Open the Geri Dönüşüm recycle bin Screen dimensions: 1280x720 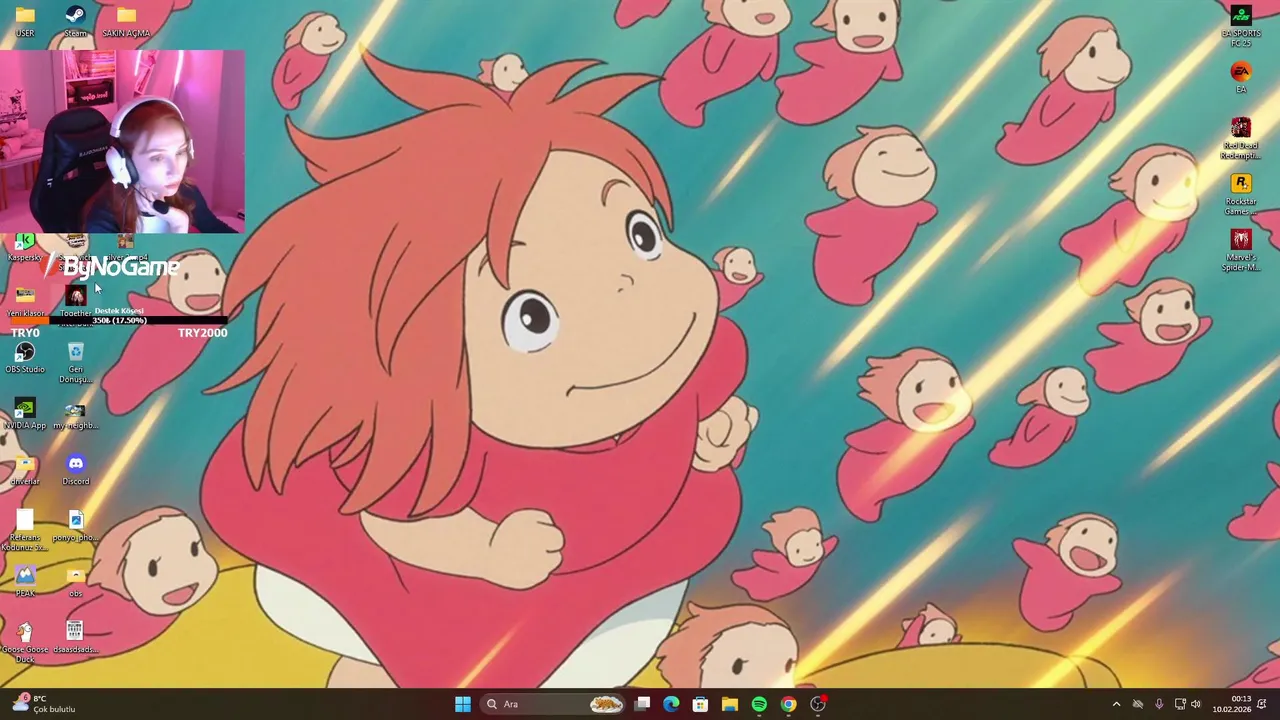click(x=75, y=362)
